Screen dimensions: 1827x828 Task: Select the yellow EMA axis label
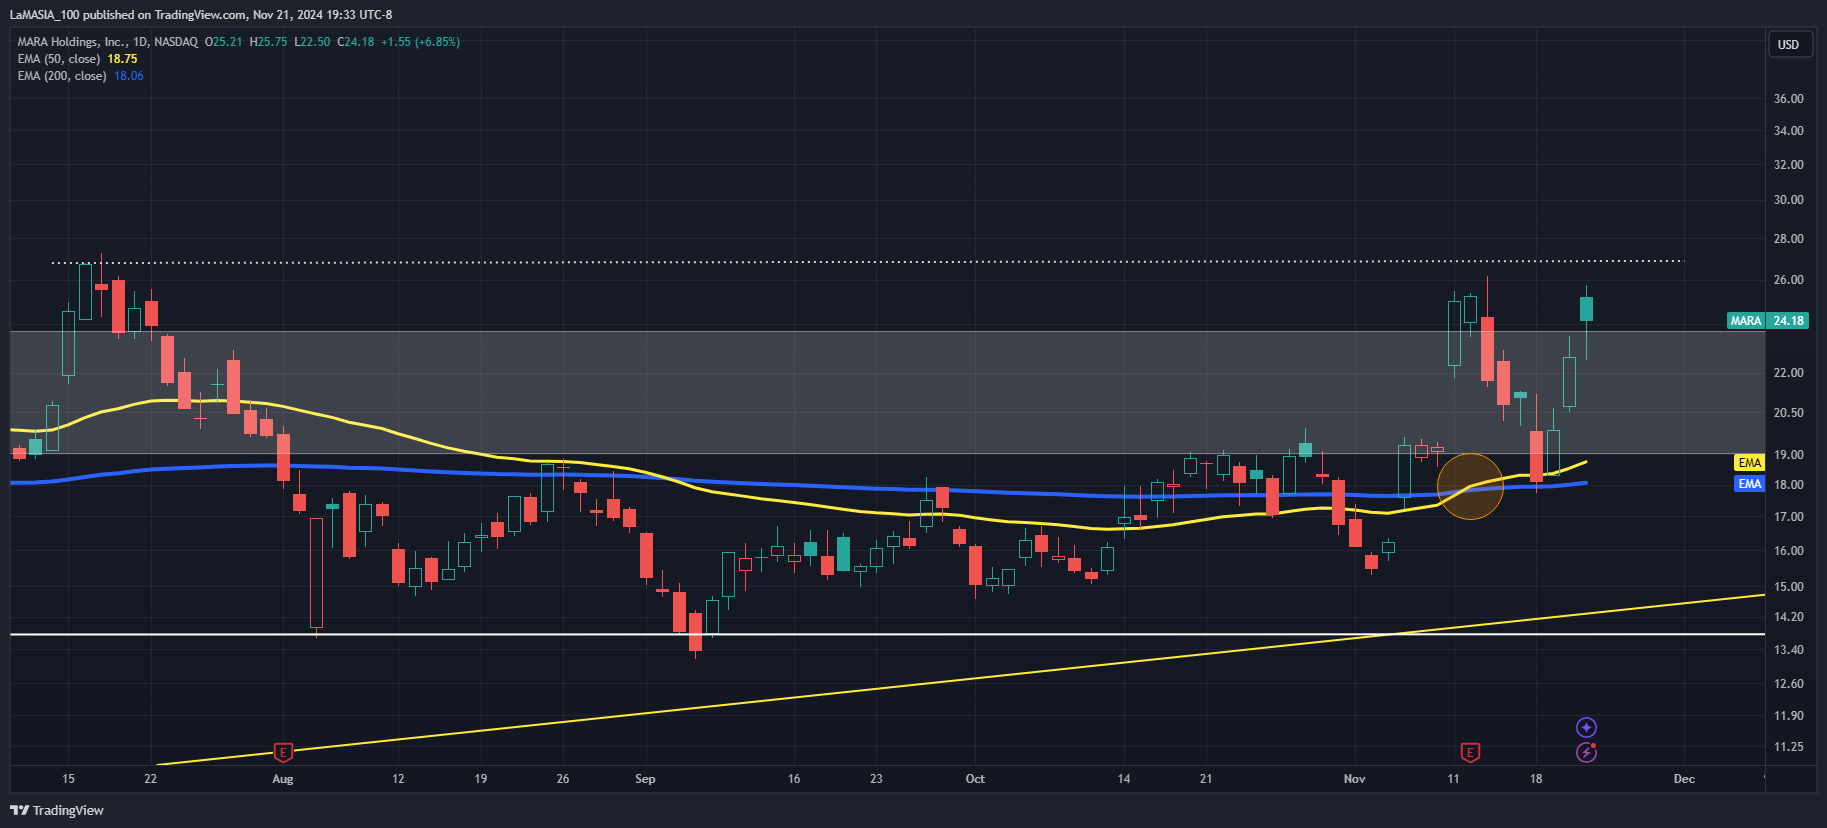tap(1750, 463)
